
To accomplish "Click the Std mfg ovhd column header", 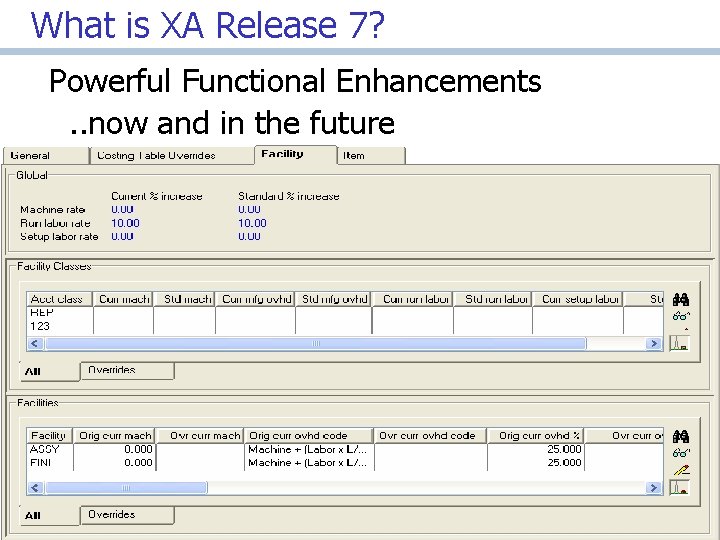I will tap(333, 299).
